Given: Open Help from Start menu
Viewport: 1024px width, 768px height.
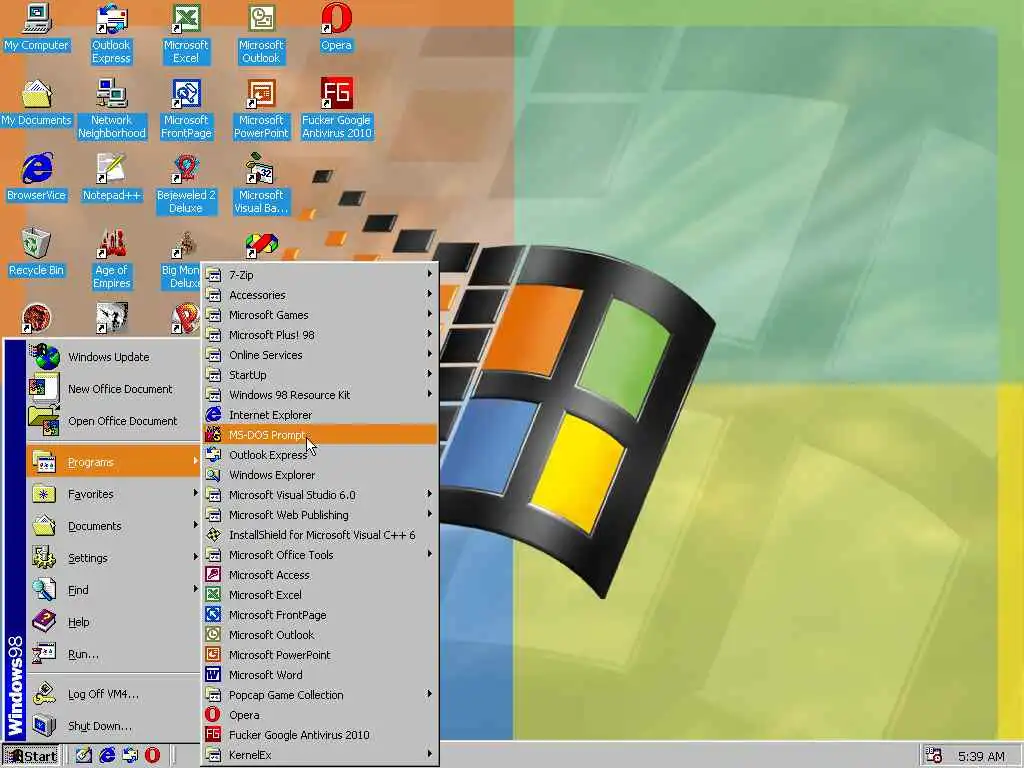Looking at the screenshot, I should (x=114, y=622).
